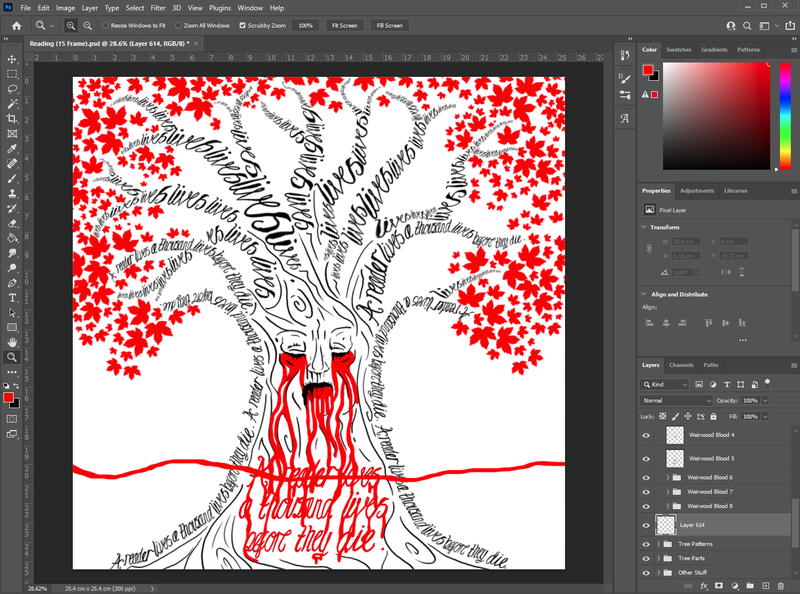This screenshot has width=800, height=594.
Task: Open the Filter menu
Action: coord(159,7)
